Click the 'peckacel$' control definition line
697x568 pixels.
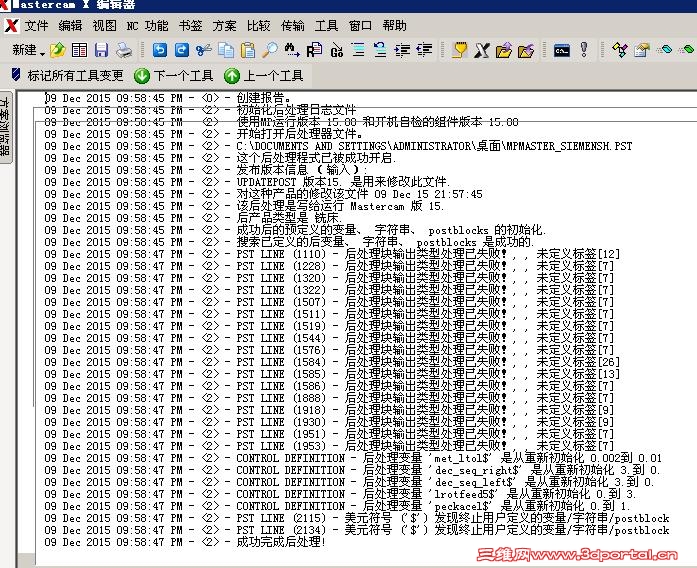point(337,506)
